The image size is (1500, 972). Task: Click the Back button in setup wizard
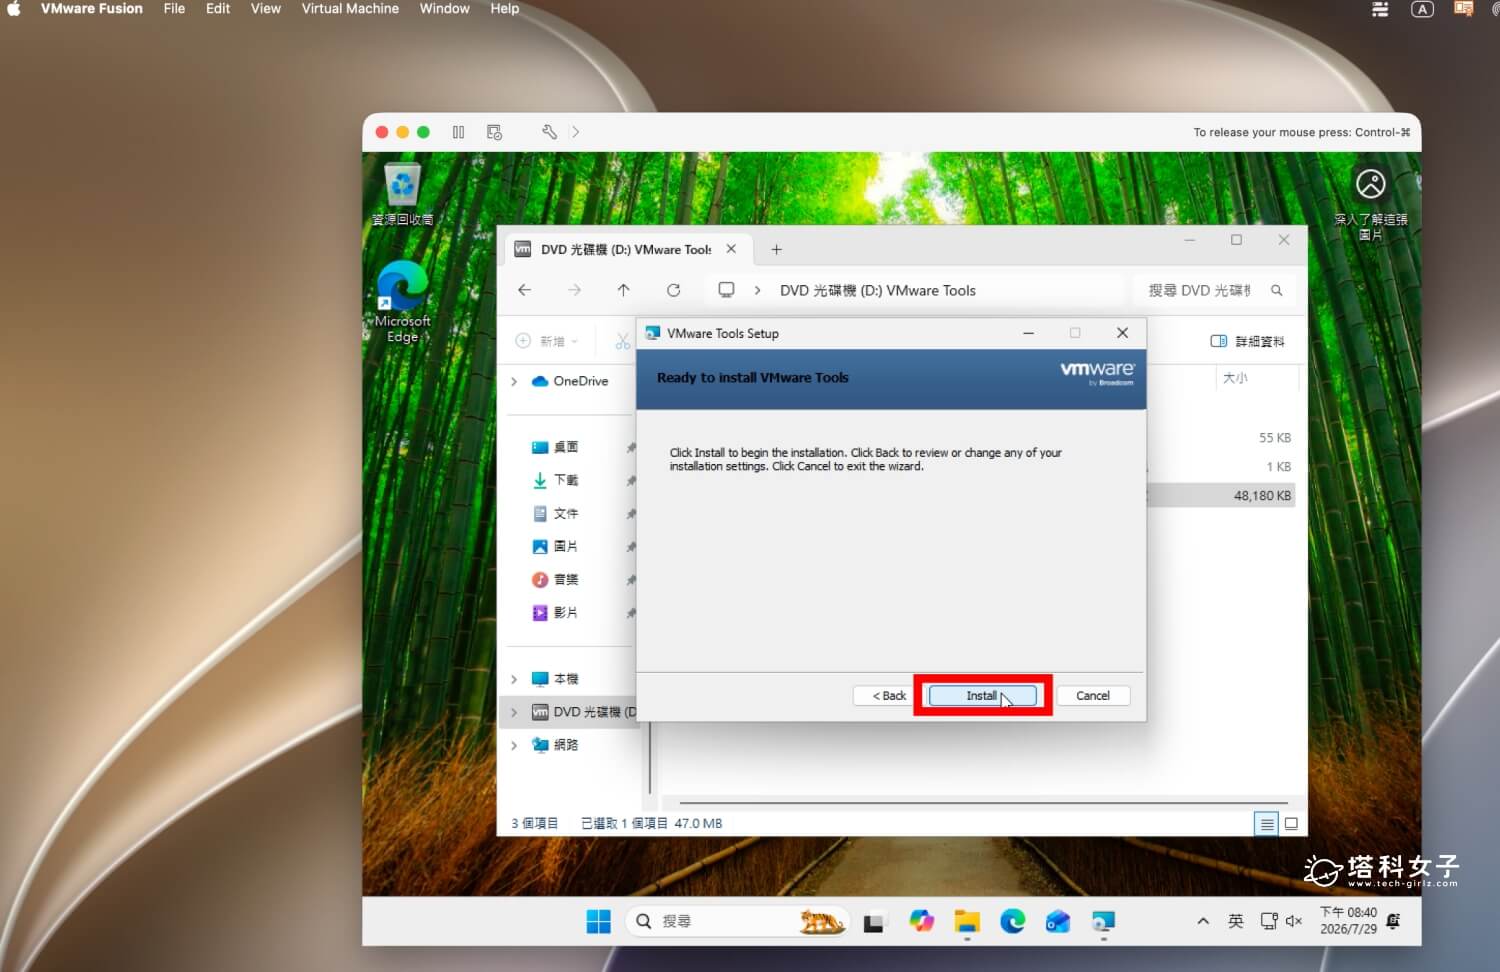tap(889, 696)
